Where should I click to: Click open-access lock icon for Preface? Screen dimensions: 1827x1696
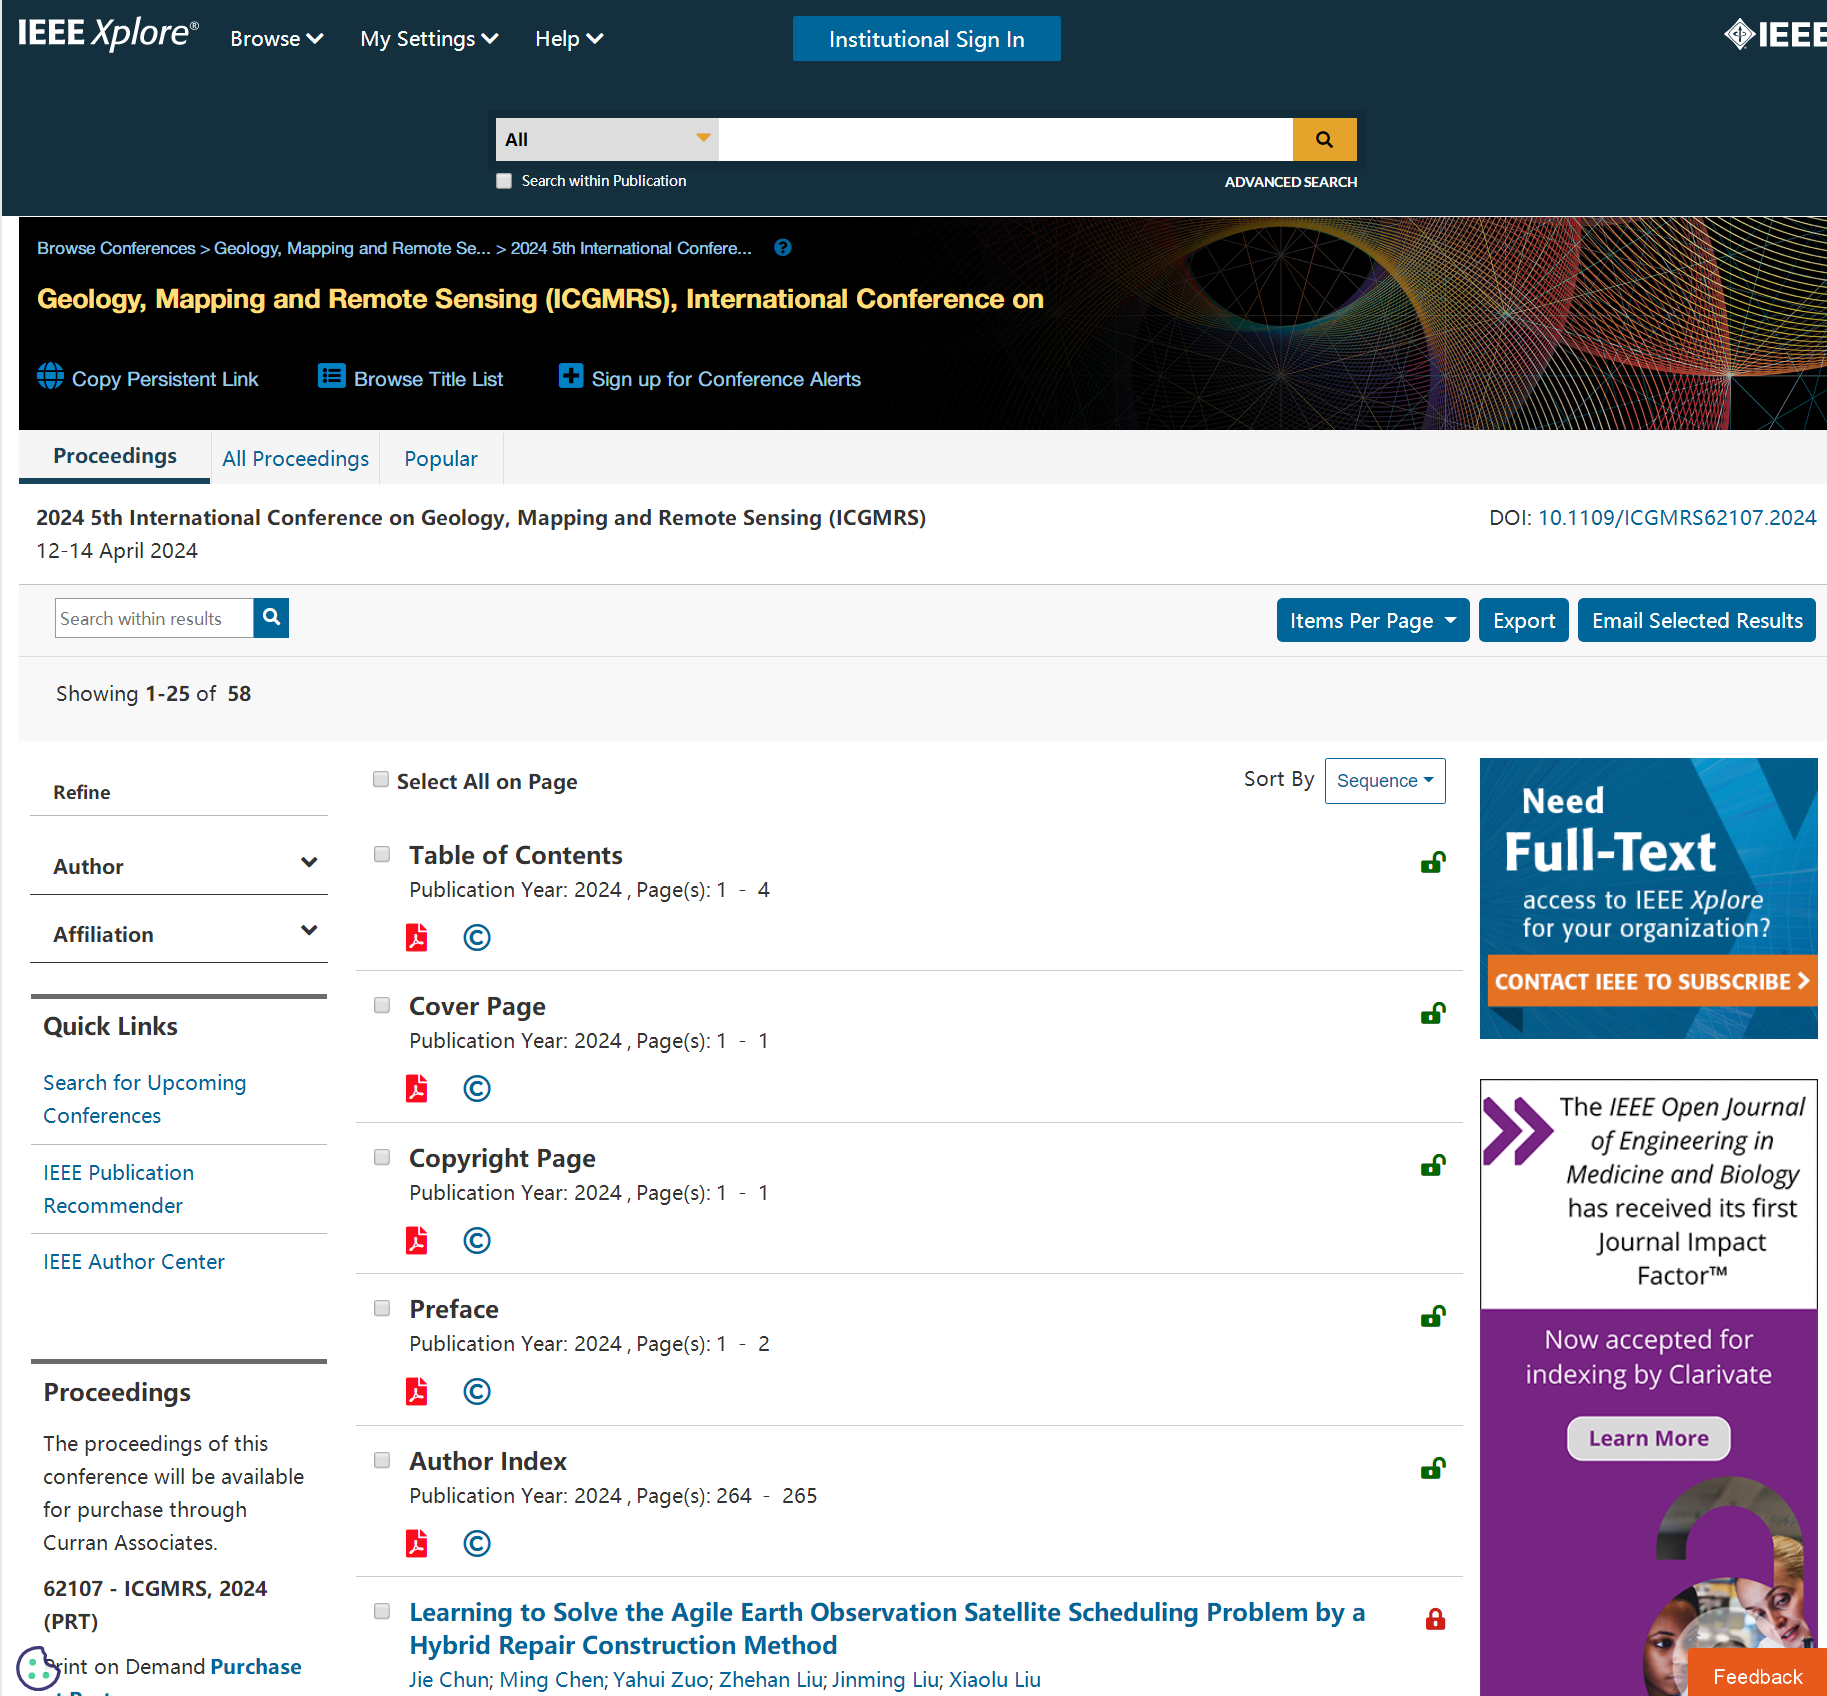(1433, 1316)
